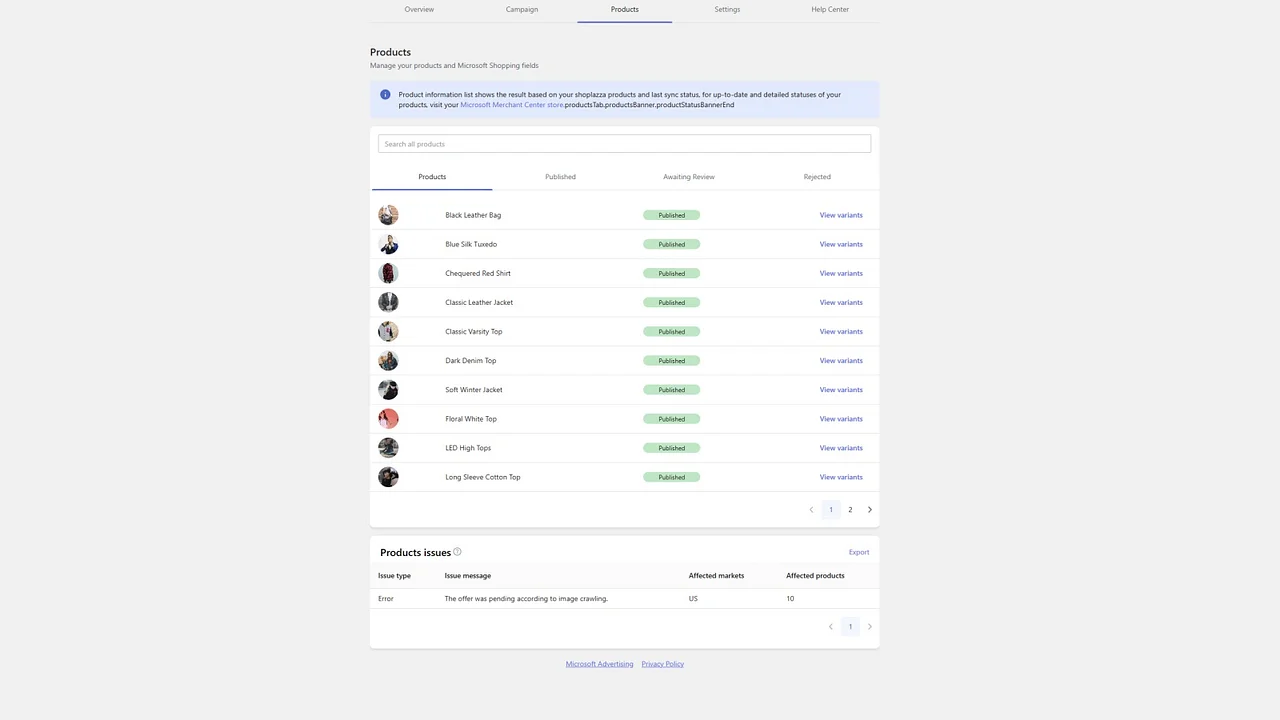1280x720 pixels.
Task: Open the Privacy Policy footer link
Action: pos(662,664)
